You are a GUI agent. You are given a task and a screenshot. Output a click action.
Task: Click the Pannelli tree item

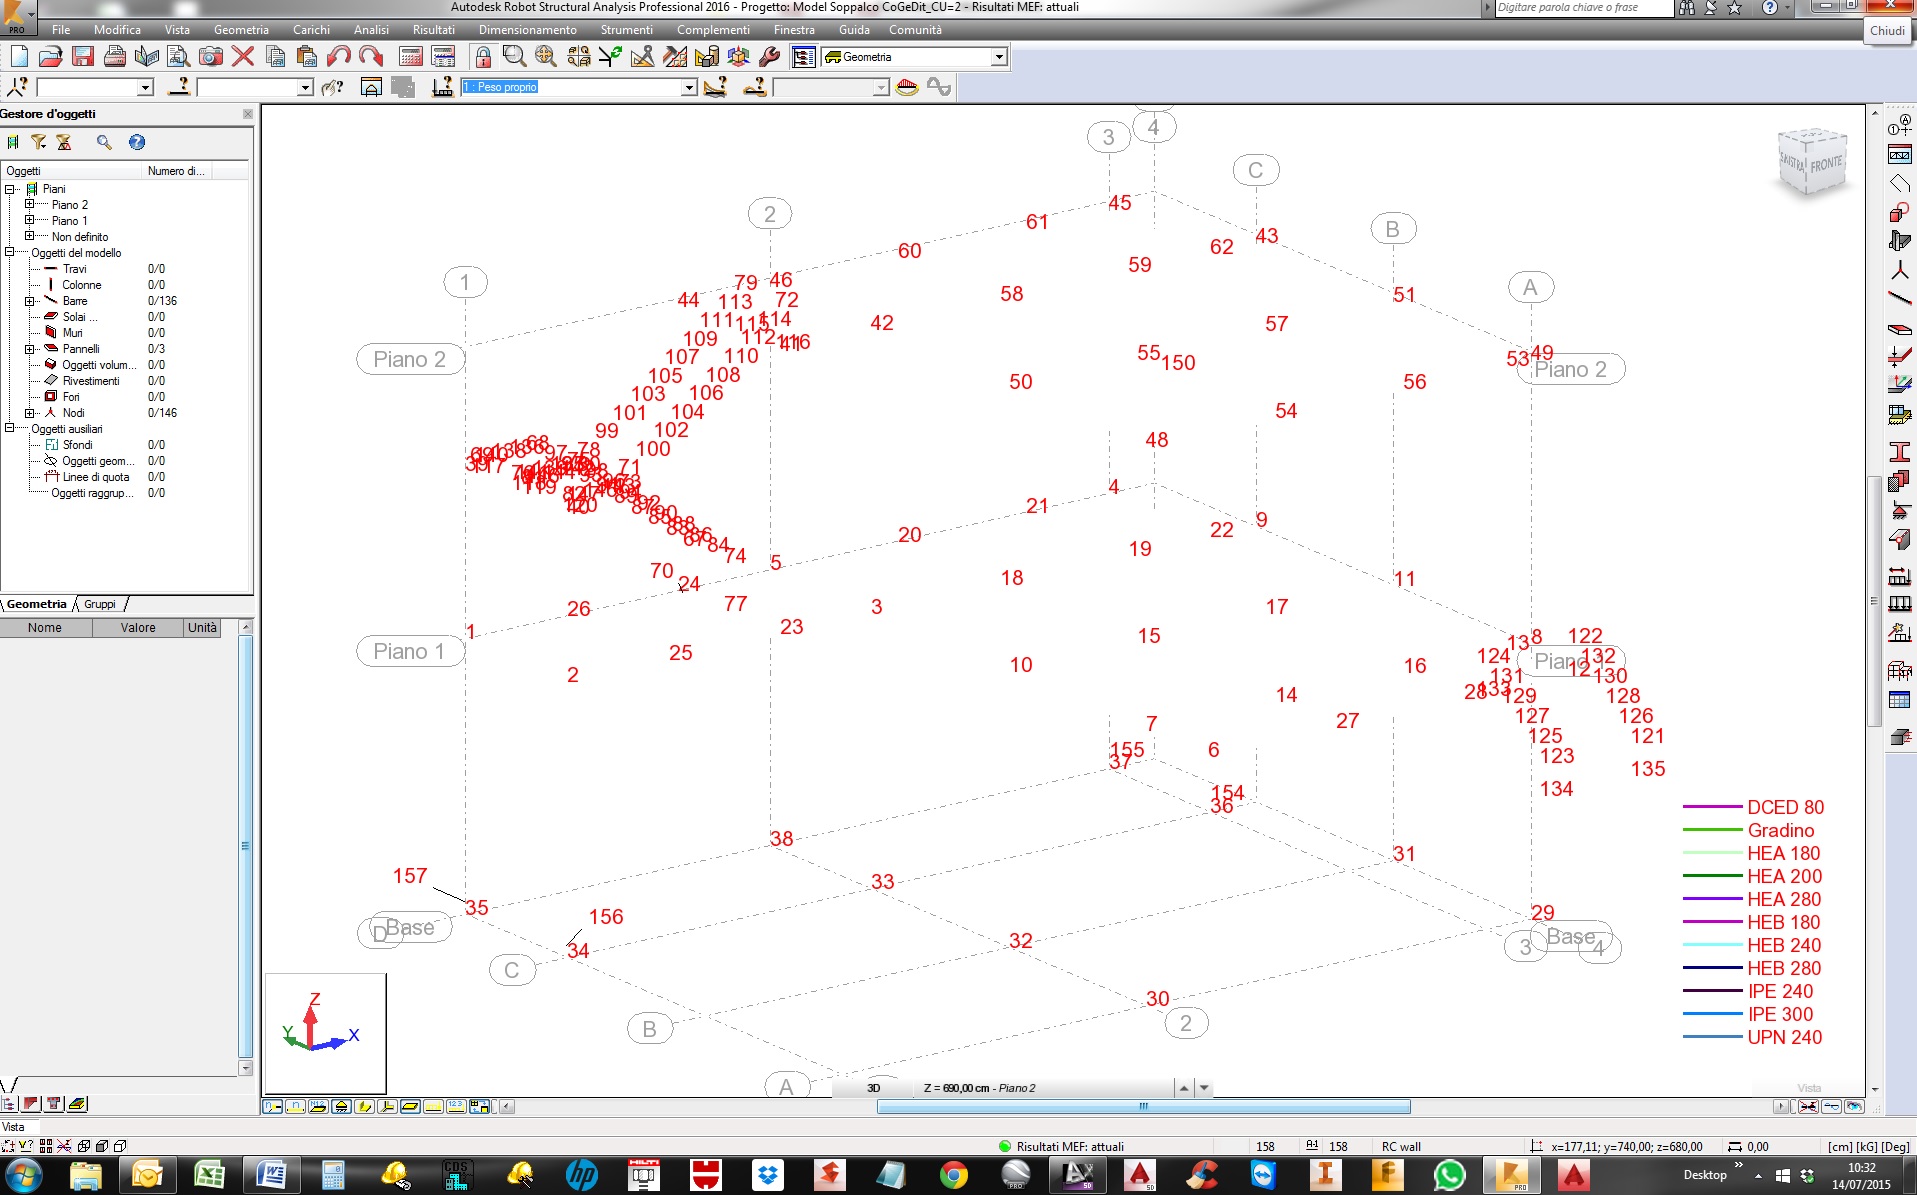coord(81,348)
